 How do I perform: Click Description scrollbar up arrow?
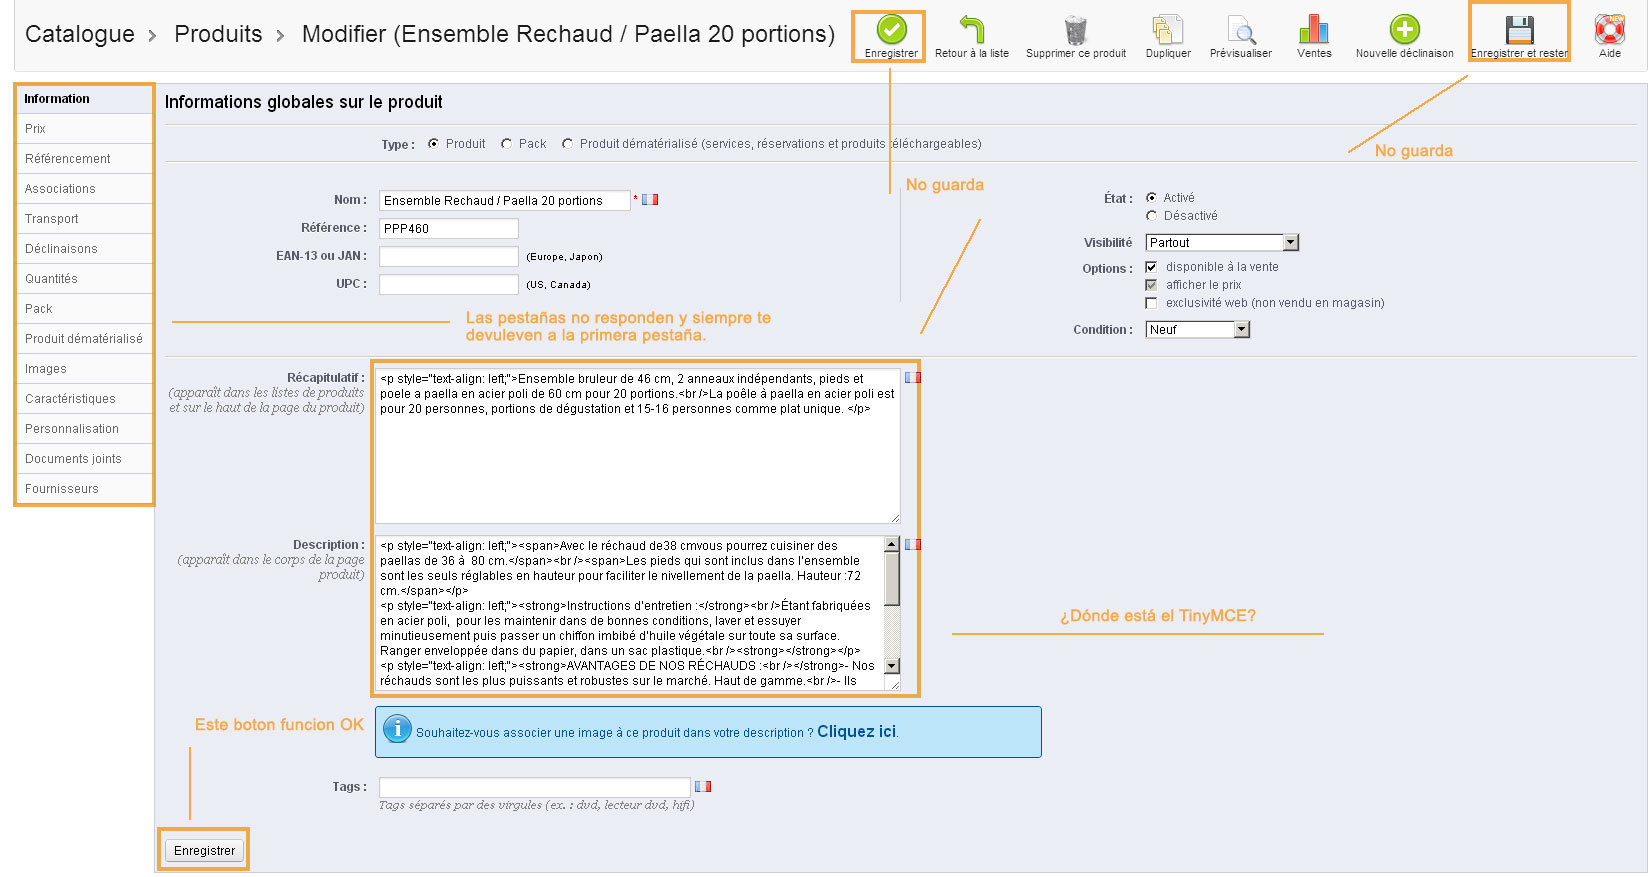point(893,544)
